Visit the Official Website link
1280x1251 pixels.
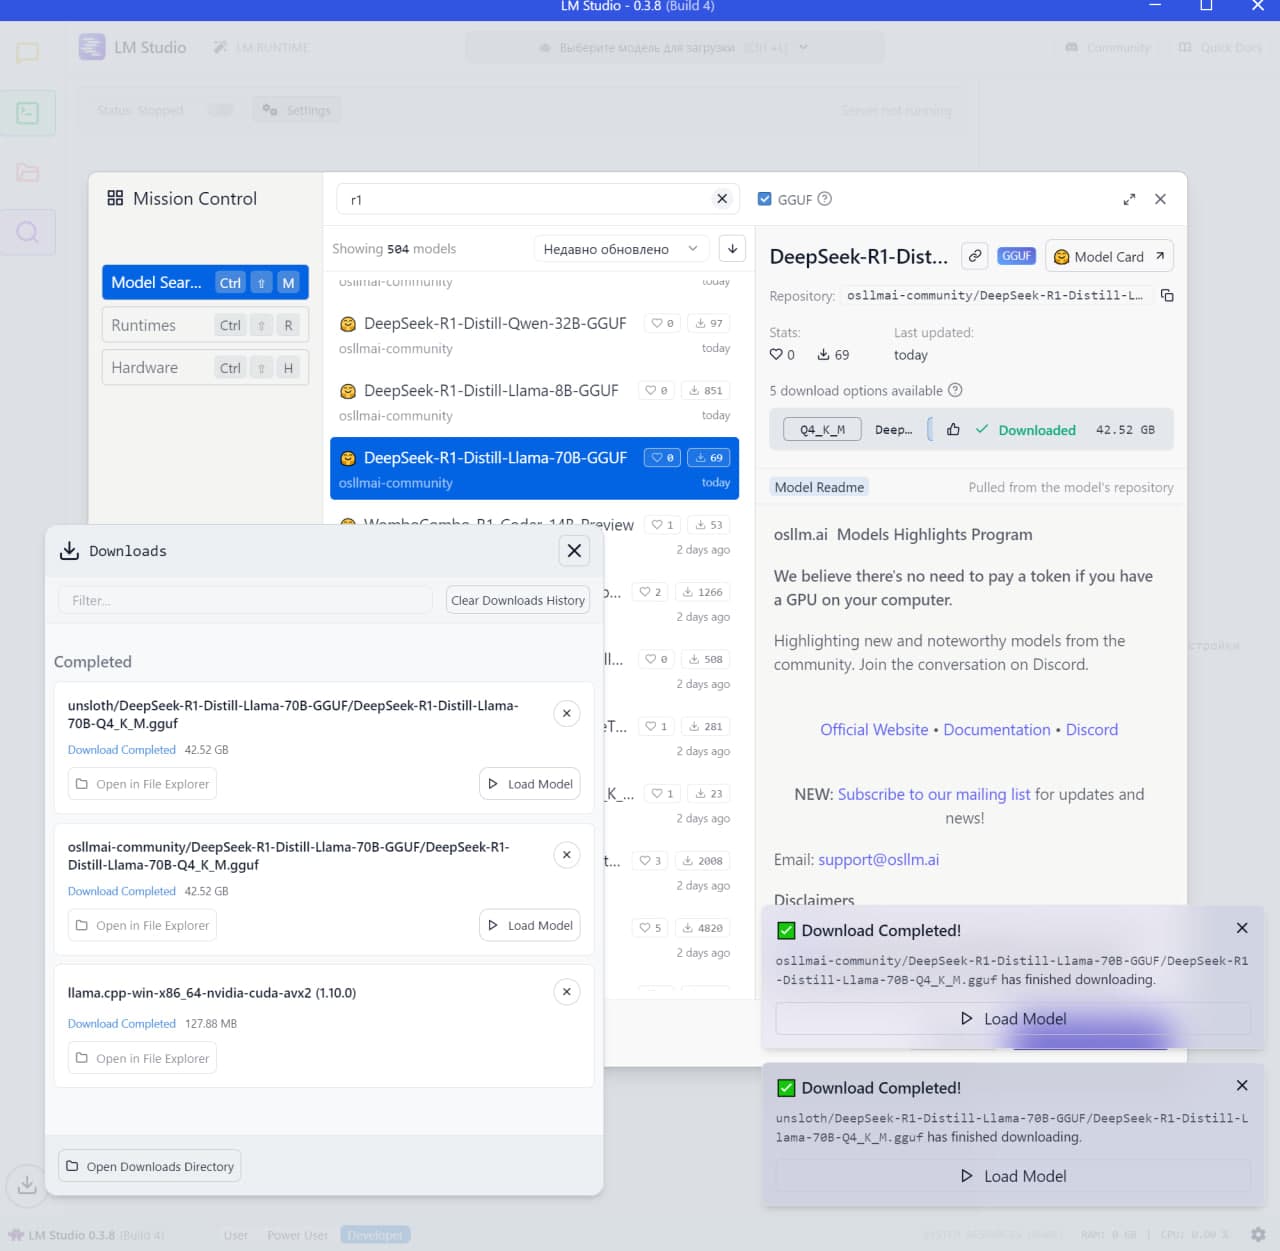(874, 730)
